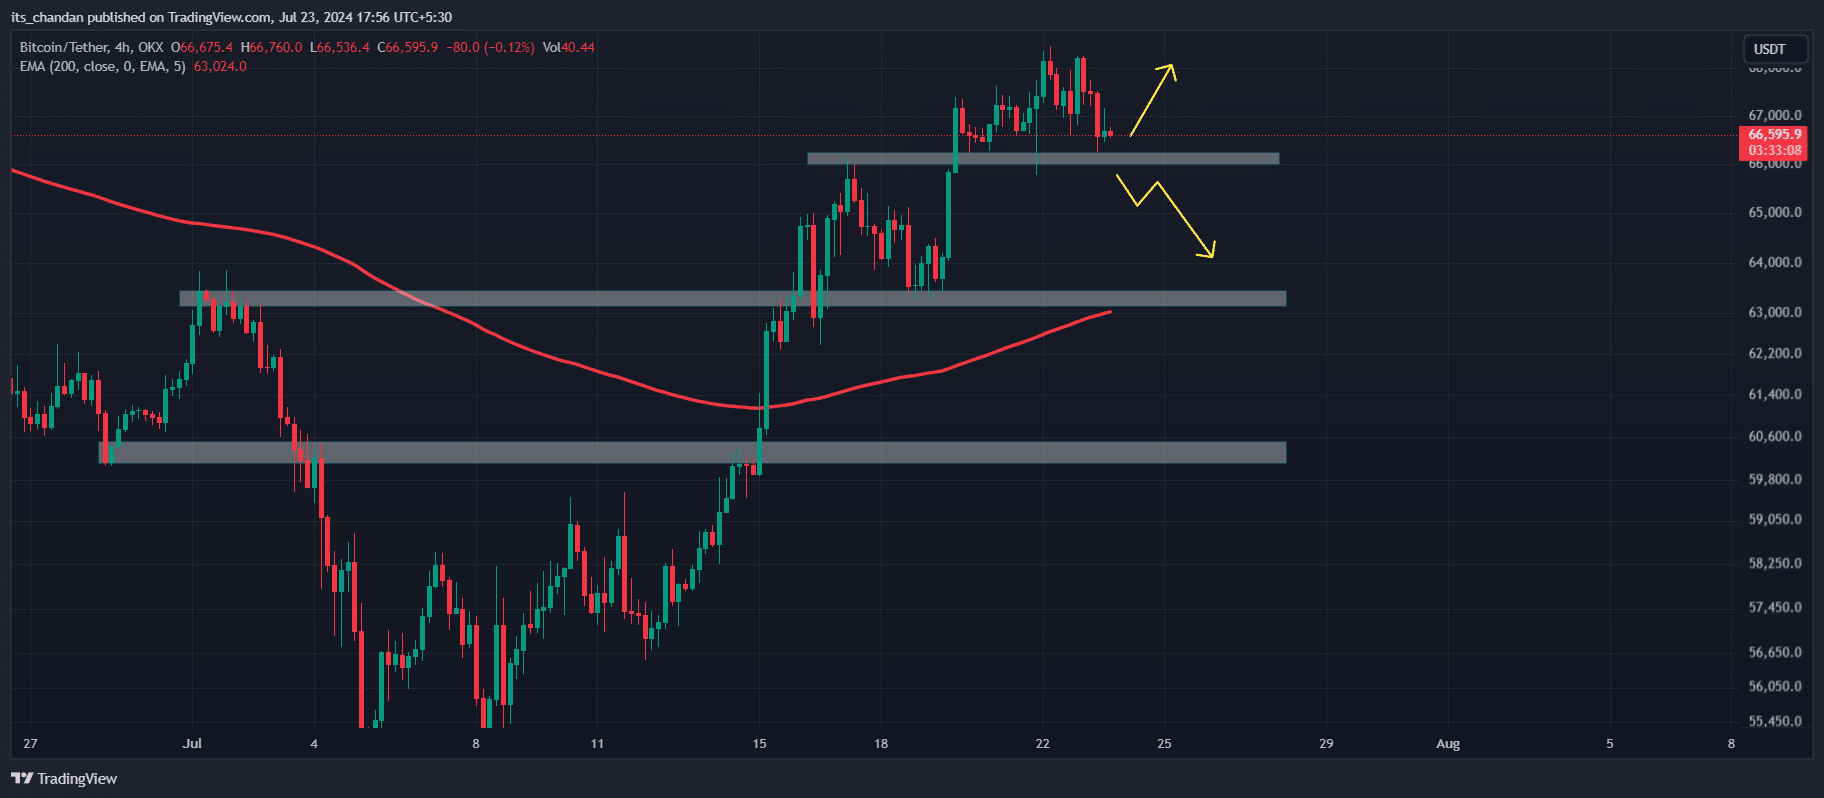Click the EMA value 63,024.0
Viewport: 1824px width, 798px height.
pos(220,66)
